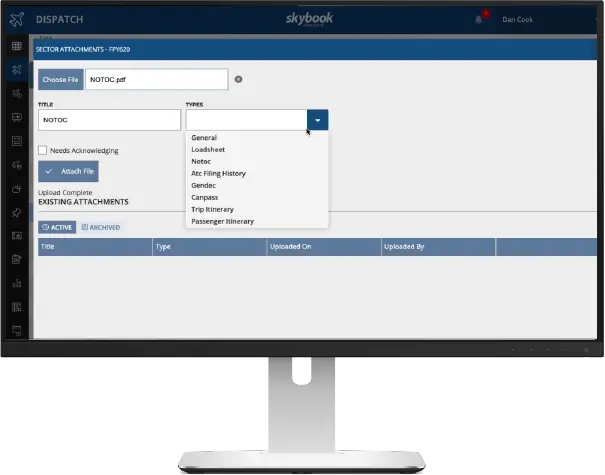
Task: Click the Choose File button
Action: pos(60,79)
